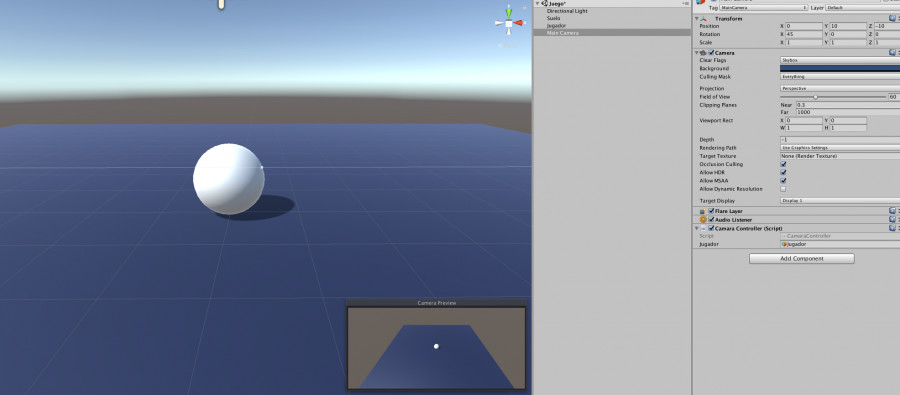Screen dimensions: 900x395
Task: Click the scene orientation gizmo cube
Action: coord(509,23)
